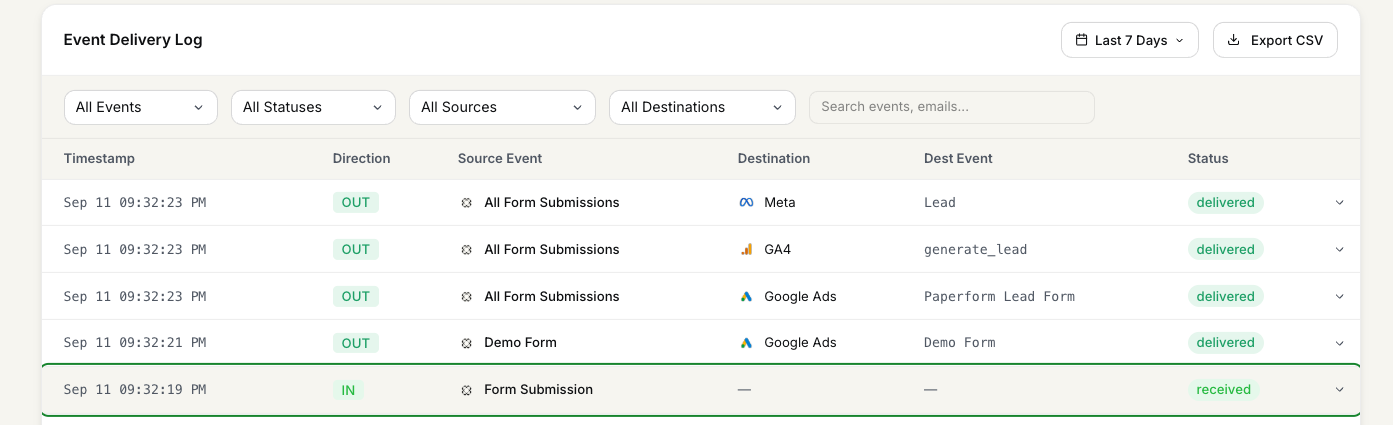Viewport: 1393px width, 425px height.
Task: Click the Timestamp column header
Action: pyautogui.click(x=99, y=158)
